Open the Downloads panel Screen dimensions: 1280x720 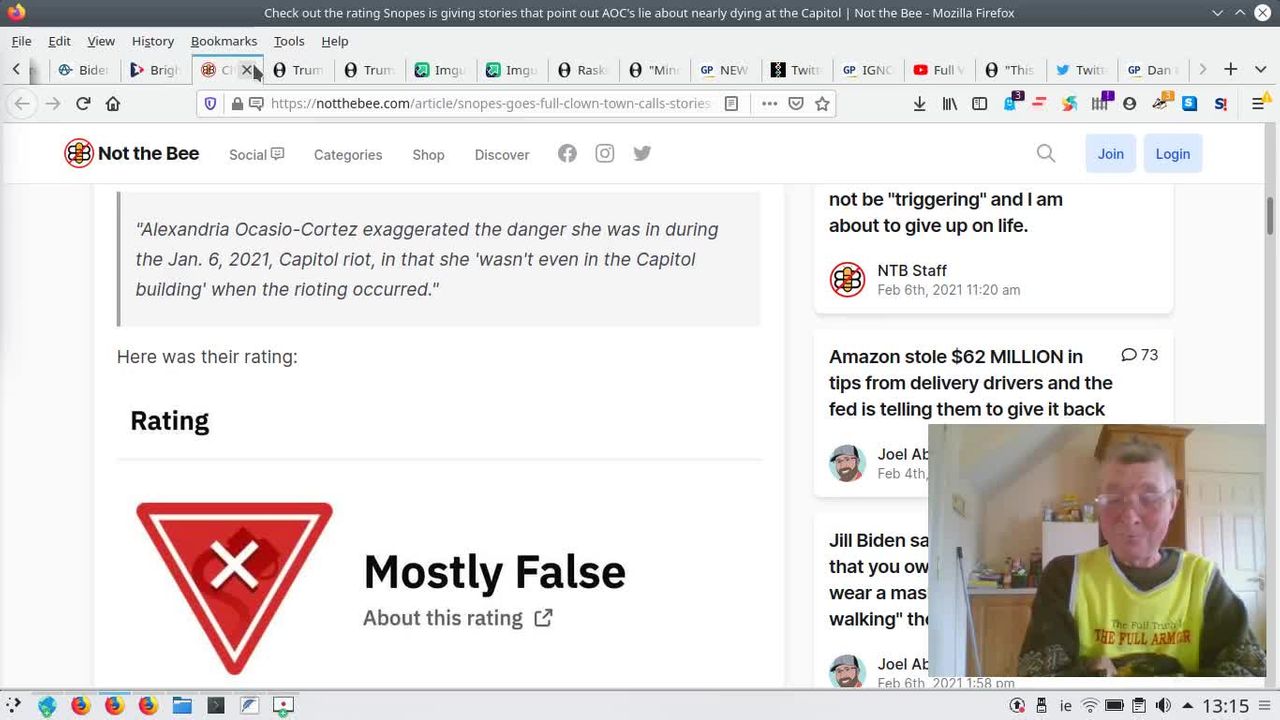[x=919, y=104]
